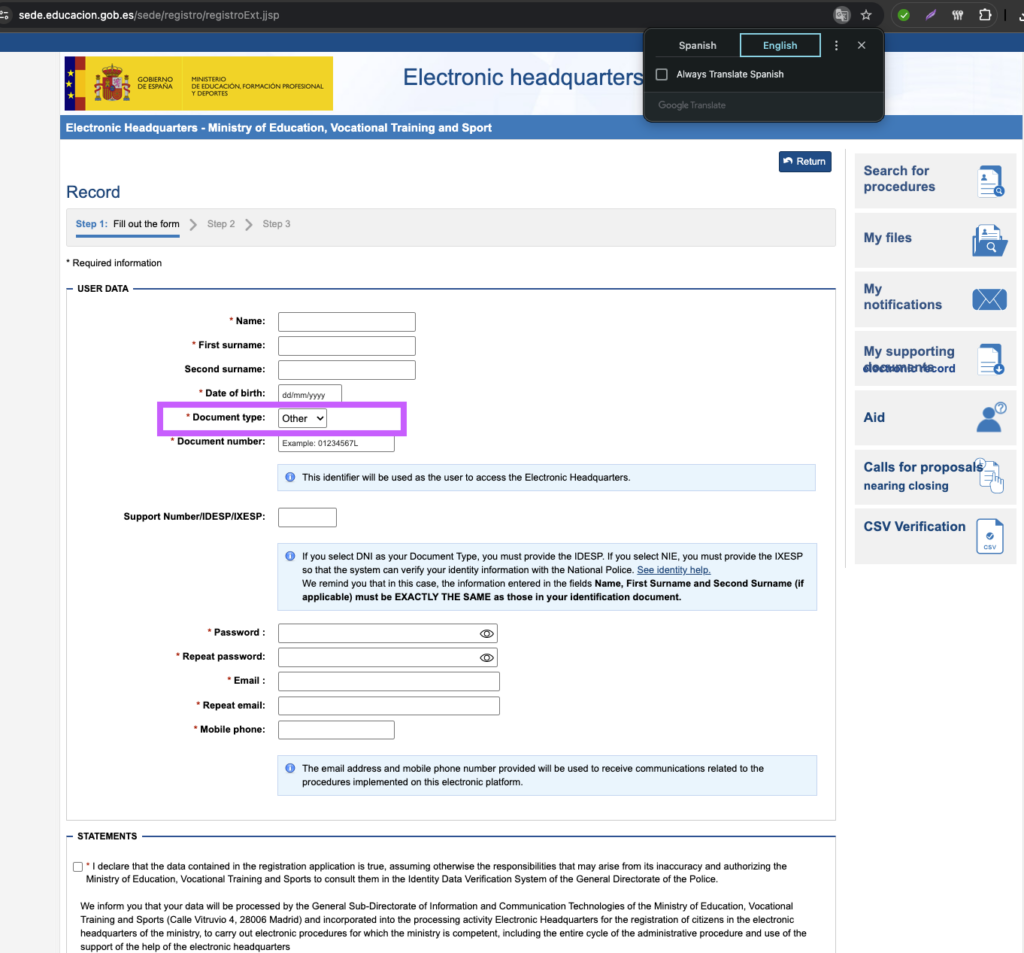Select English tab in translate popup
Viewport: 1024px width, 953px height.
(780, 46)
